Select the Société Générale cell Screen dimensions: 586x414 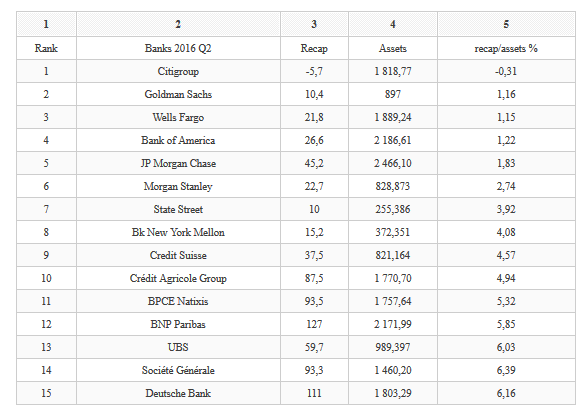tap(178, 370)
